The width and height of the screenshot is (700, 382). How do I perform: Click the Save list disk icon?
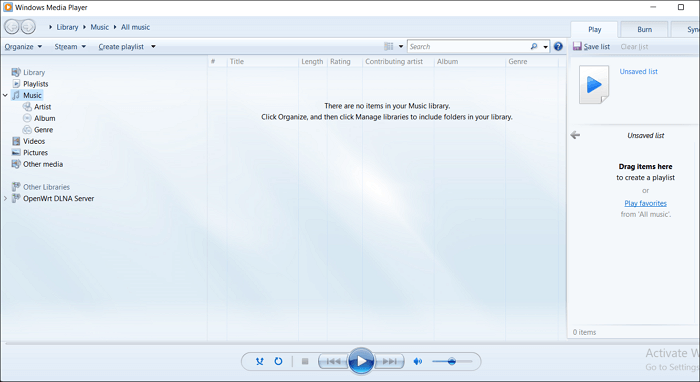click(577, 46)
